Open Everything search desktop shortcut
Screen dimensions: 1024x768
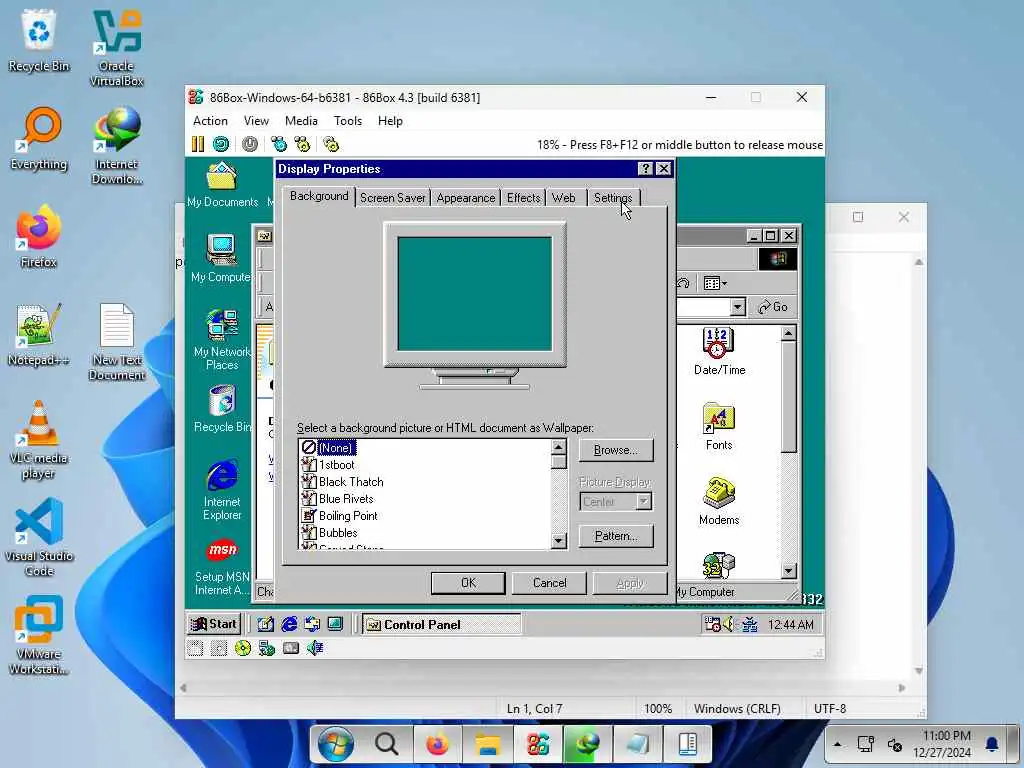39,138
